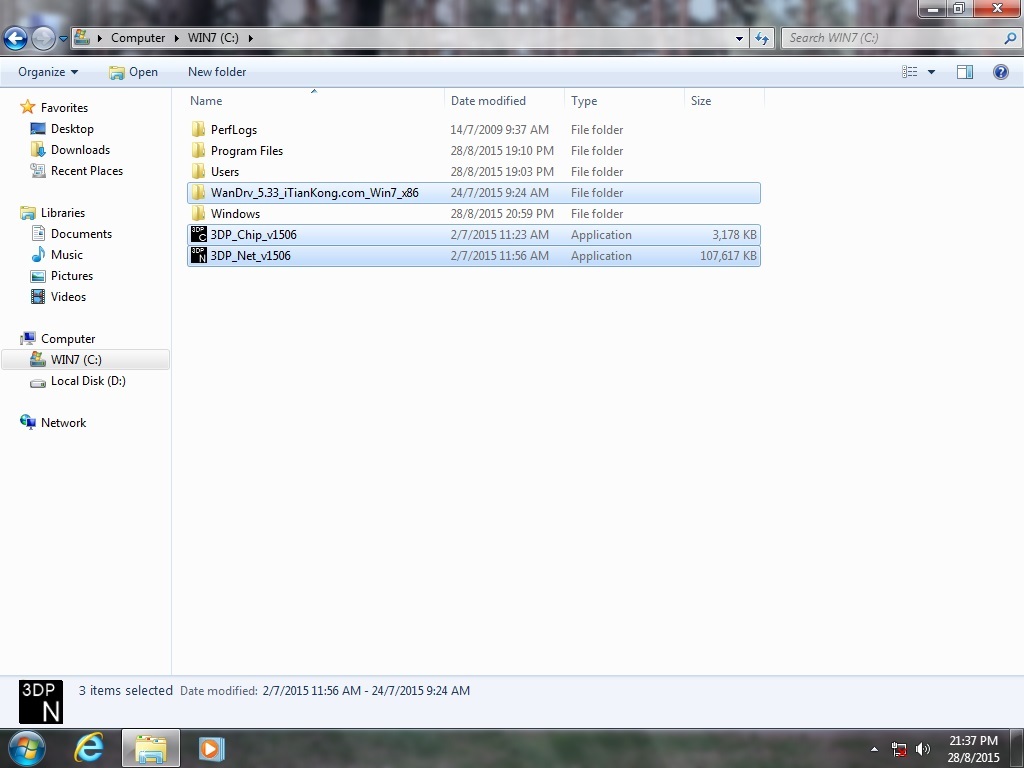Image resolution: width=1024 pixels, height=768 pixels.
Task: Select the 3DP_Chip_v1506 application icon
Action: [x=199, y=234]
